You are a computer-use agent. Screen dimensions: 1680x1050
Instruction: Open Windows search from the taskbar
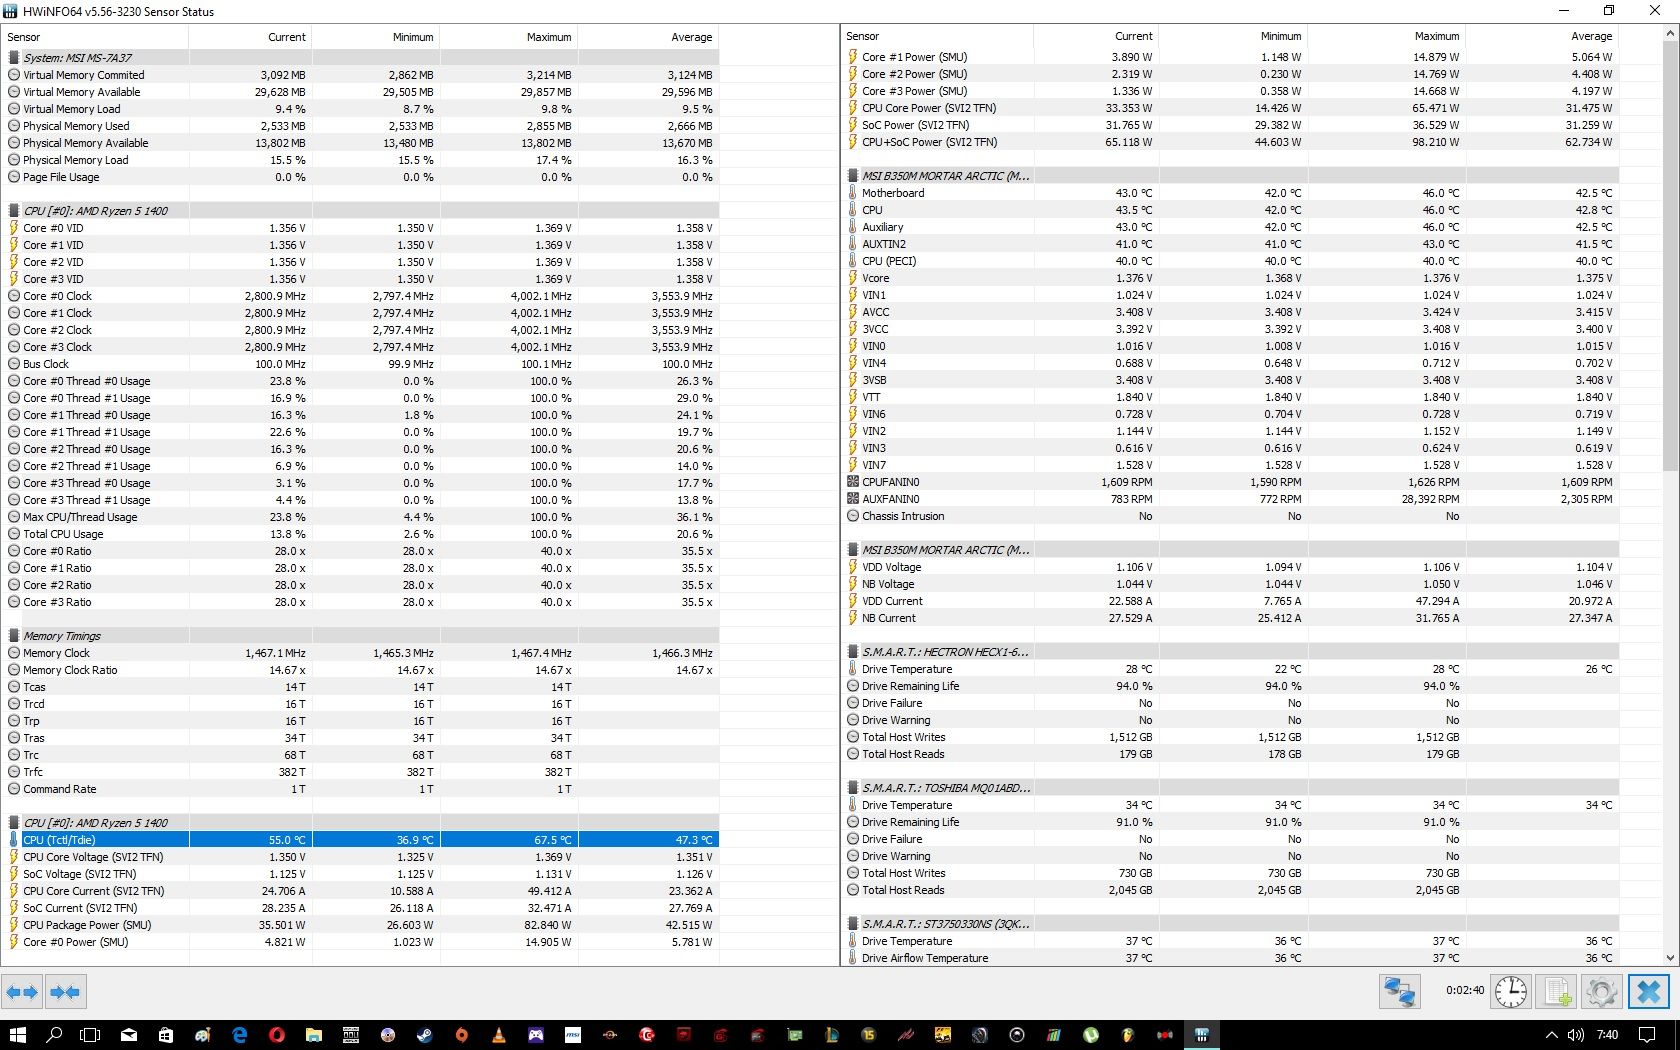(x=54, y=1035)
